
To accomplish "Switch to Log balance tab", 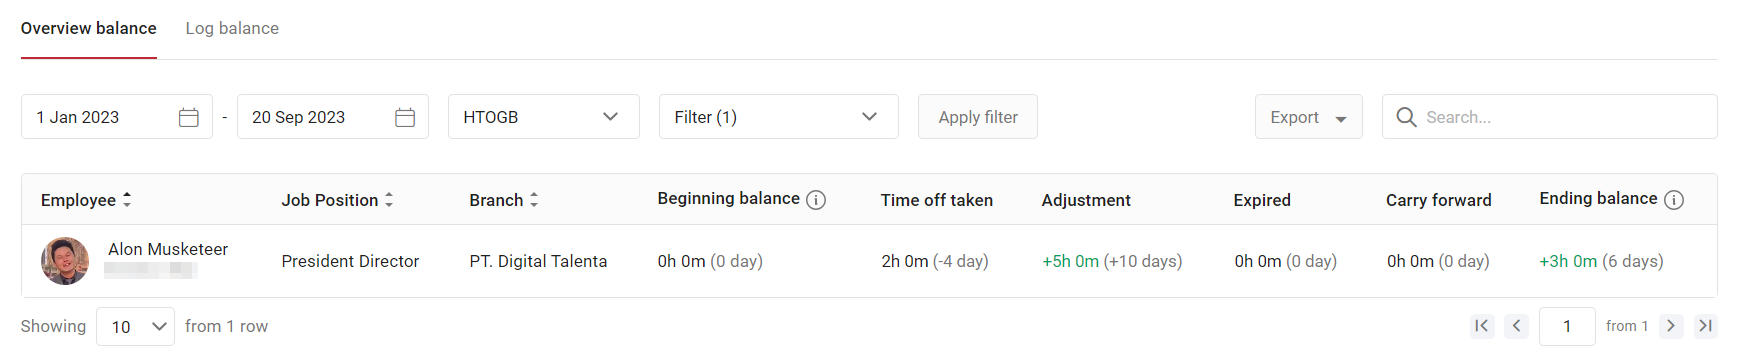I will pos(232,28).
